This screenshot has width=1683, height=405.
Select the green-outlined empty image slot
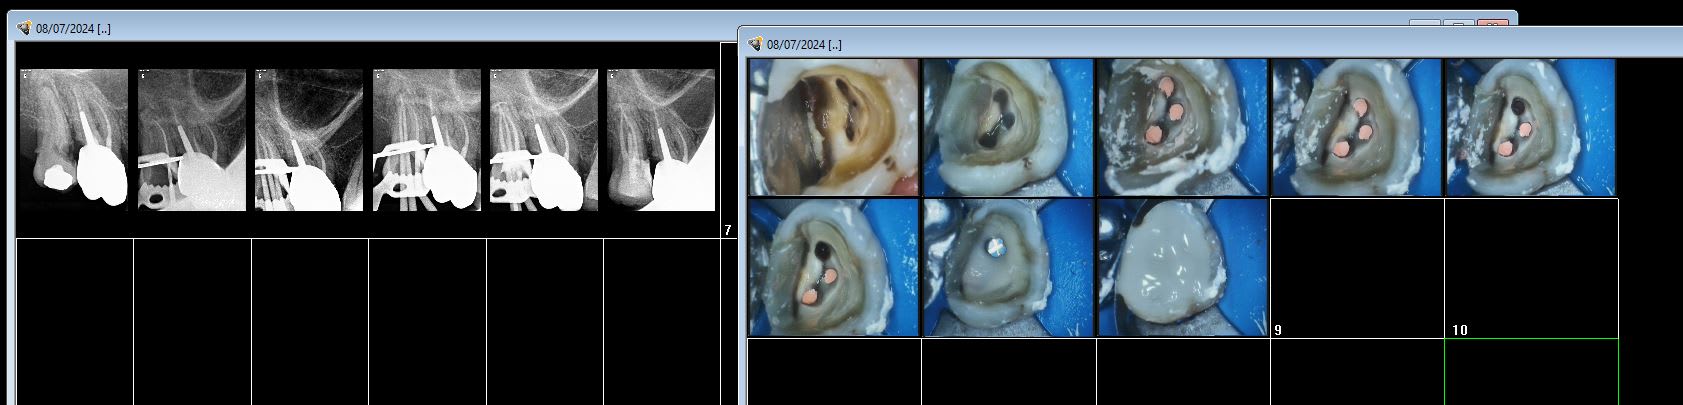[x=1530, y=372]
